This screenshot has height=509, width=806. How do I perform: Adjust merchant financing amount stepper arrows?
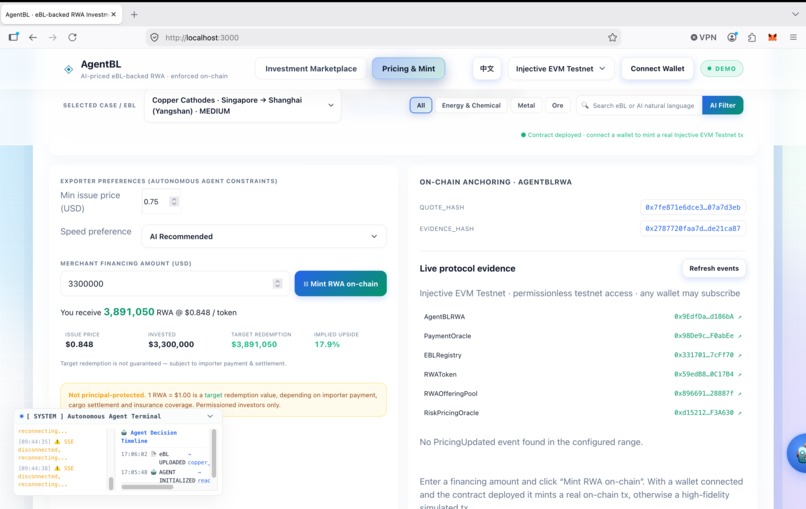[278, 284]
